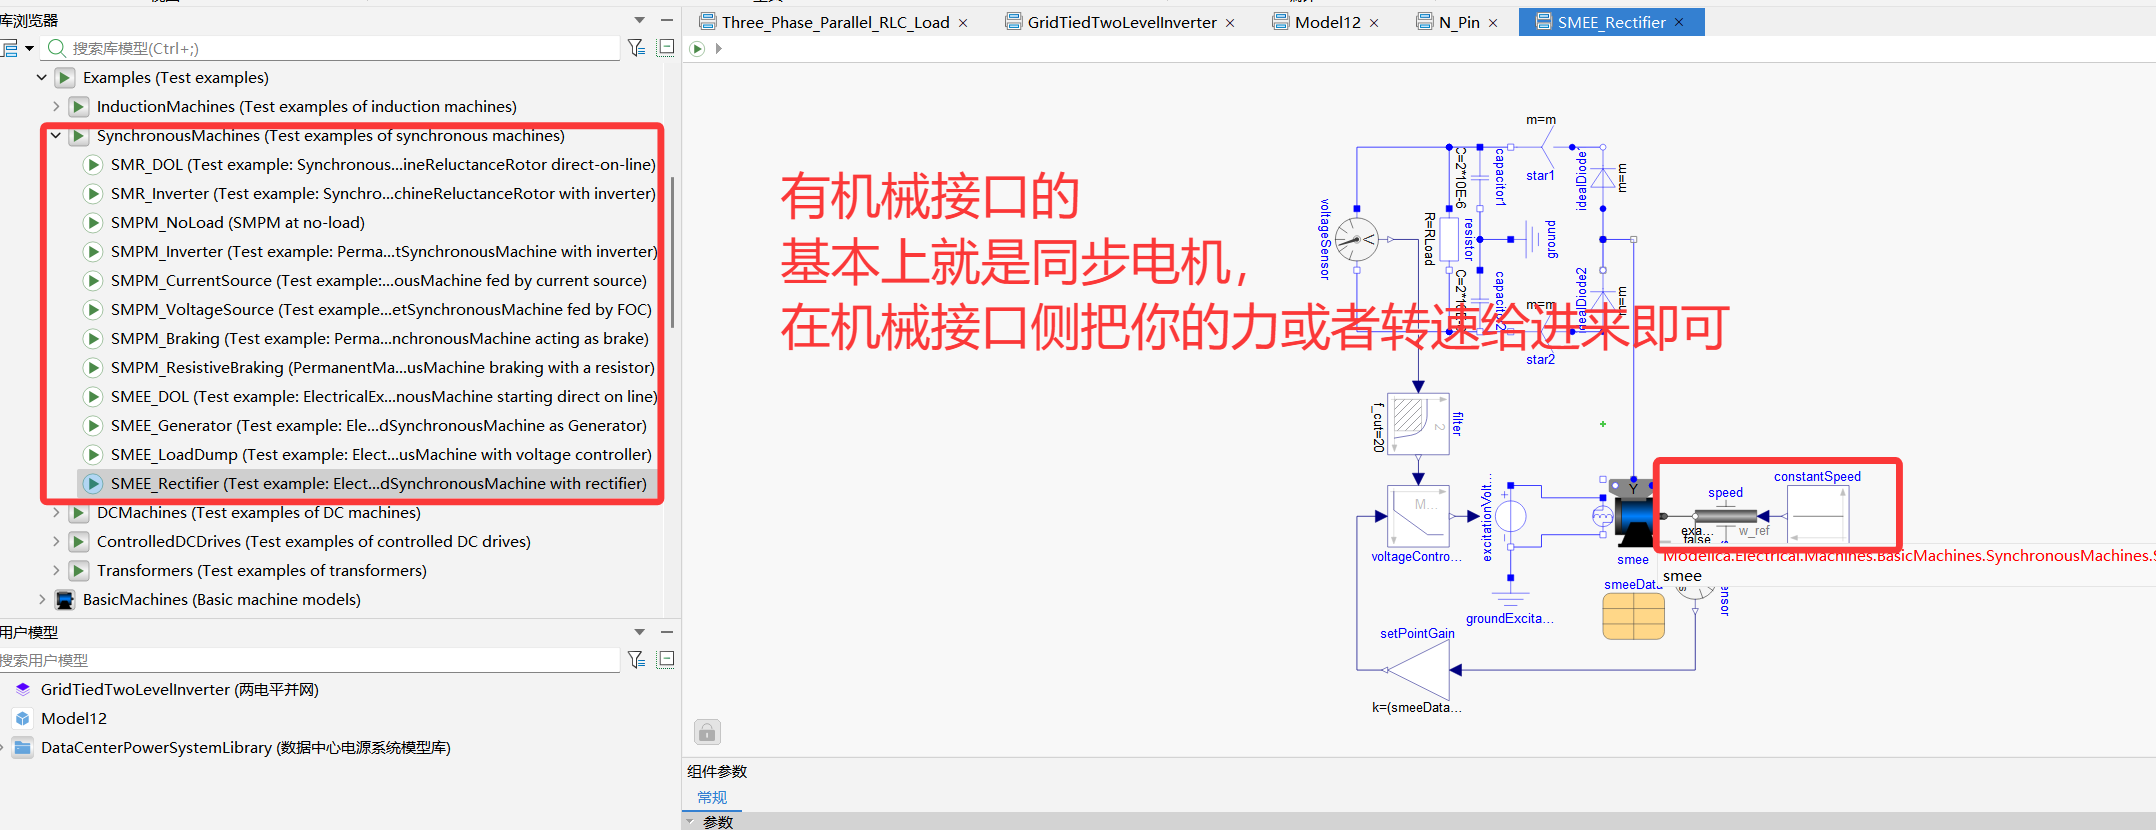Open Model12 in the user models list
Screen dimensions: 2156x830
click(x=74, y=718)
